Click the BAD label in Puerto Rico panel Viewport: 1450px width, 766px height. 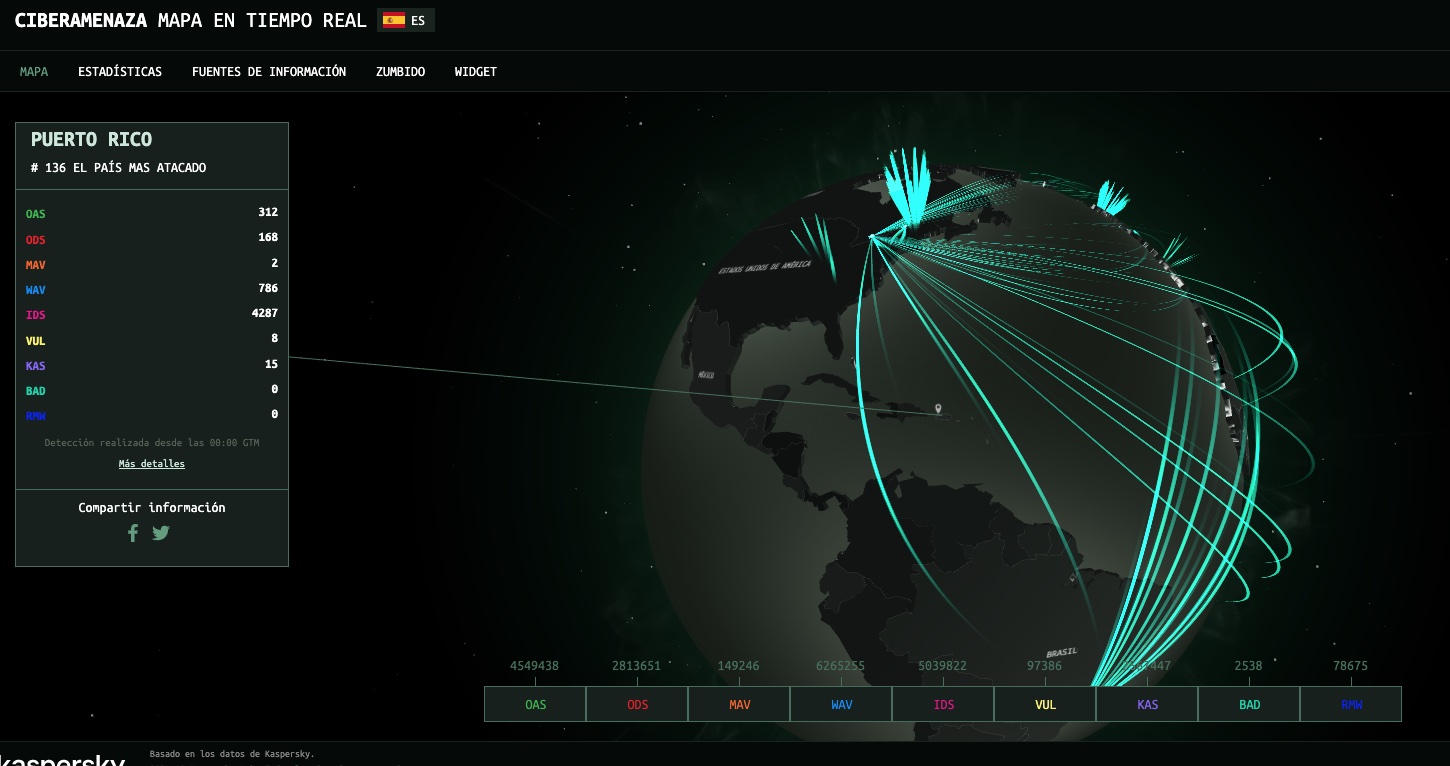click(x=36, y=391)
